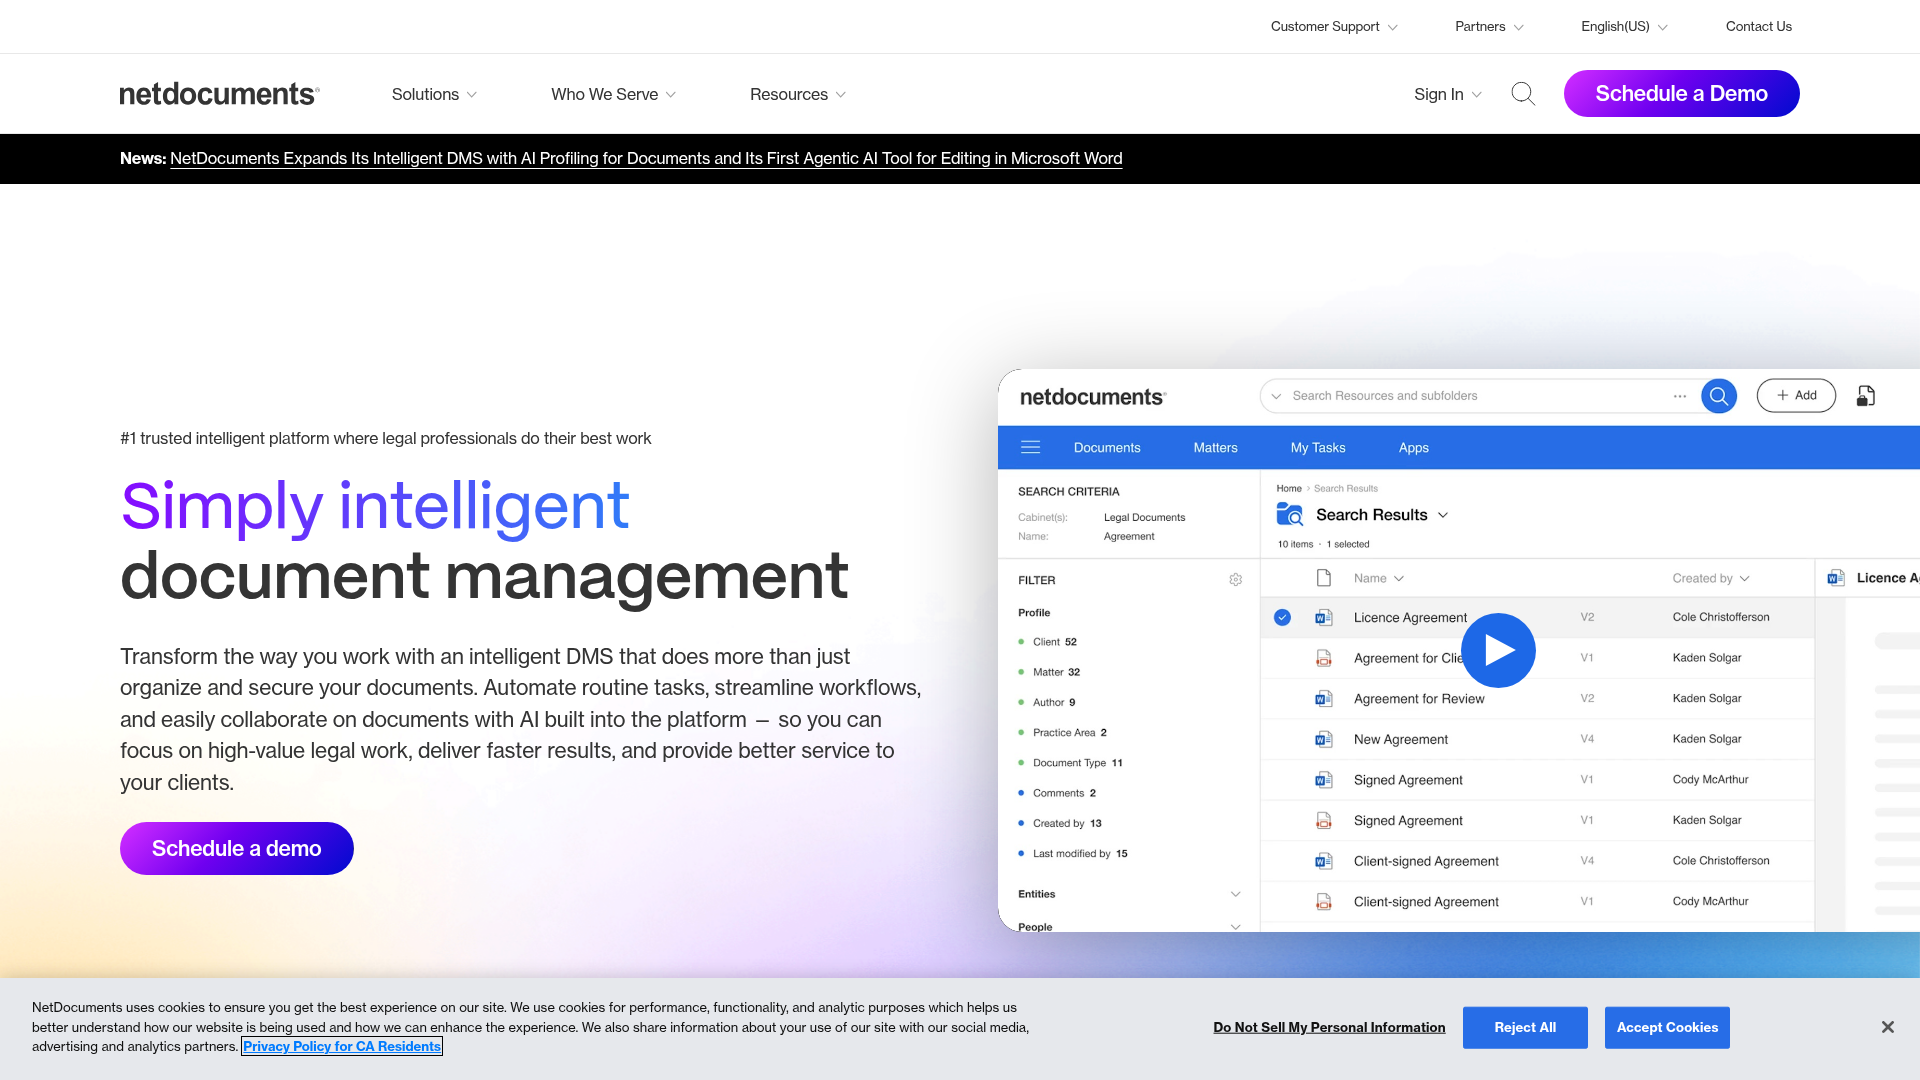Click the Search Results folder icon
The image size is (1920, 1080).
click(1290, 514)
